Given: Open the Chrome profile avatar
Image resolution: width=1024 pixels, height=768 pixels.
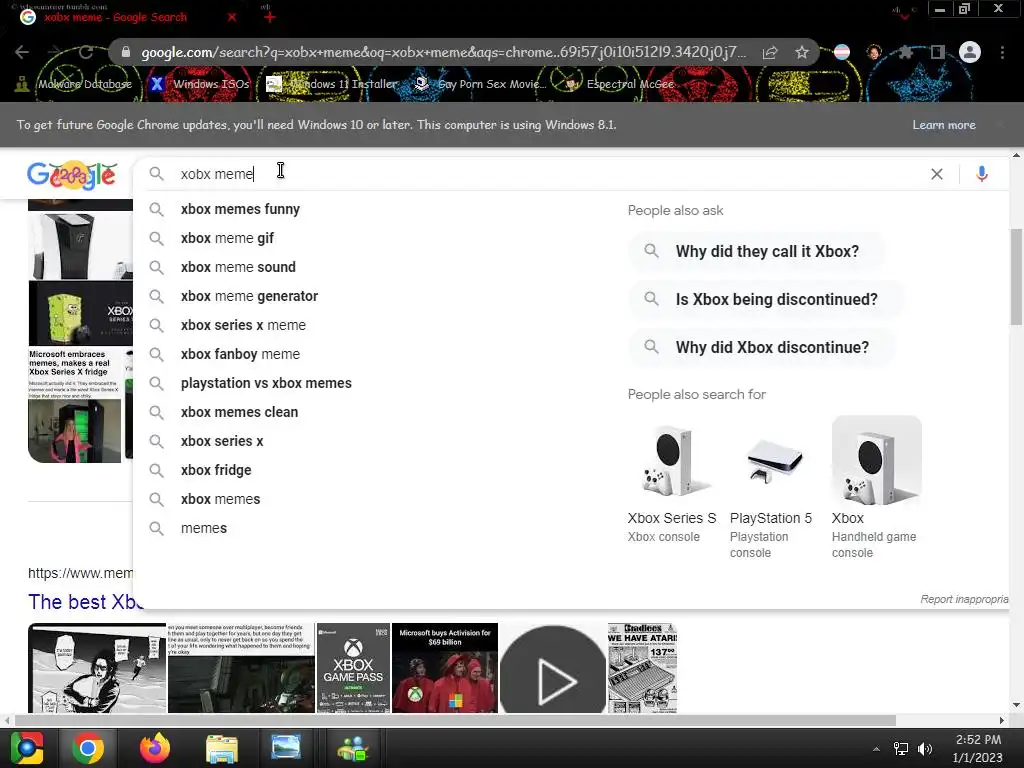Looking at the screenshot, I should (x=970, y=52).
